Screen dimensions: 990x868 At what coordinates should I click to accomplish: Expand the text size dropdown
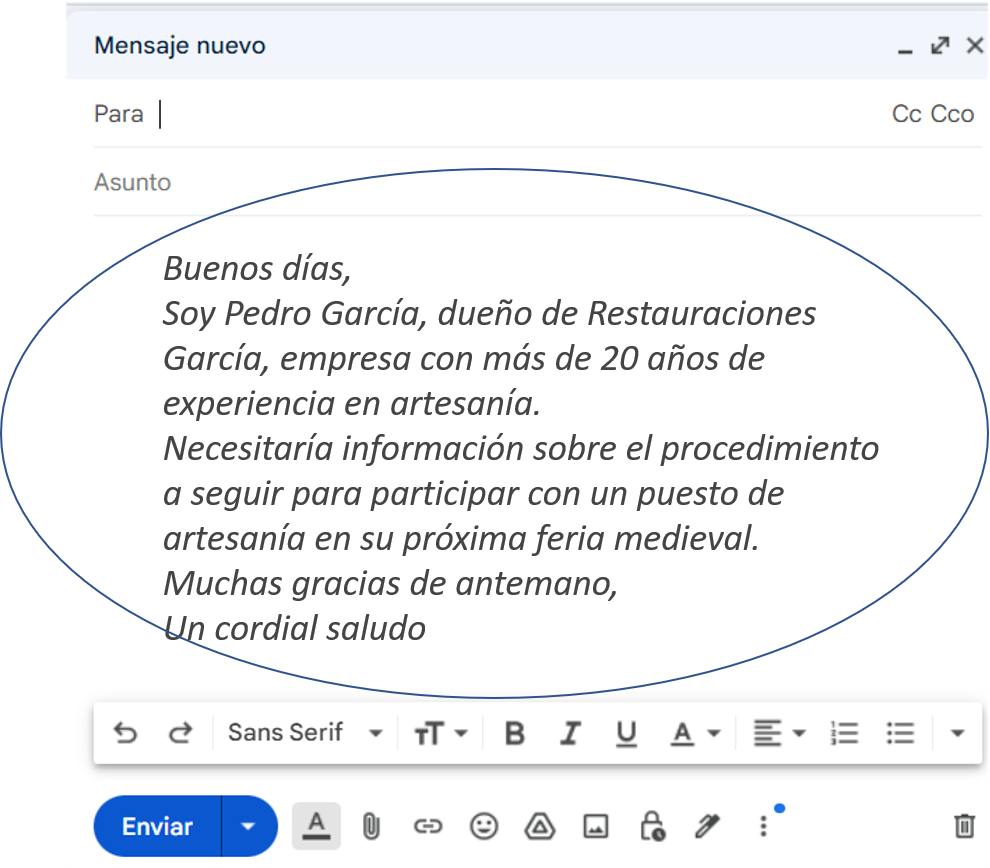click(441, 734)
